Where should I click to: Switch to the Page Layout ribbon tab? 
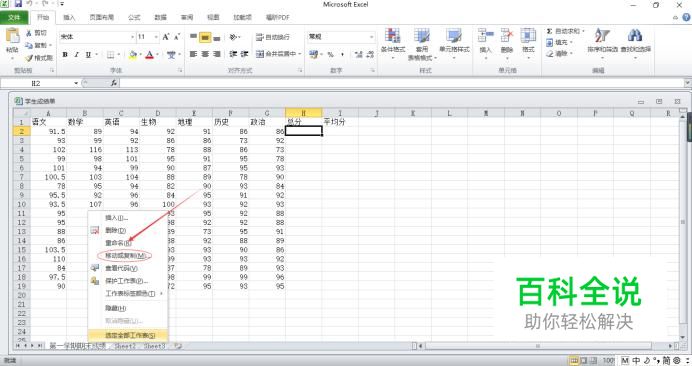pos(102,17)
